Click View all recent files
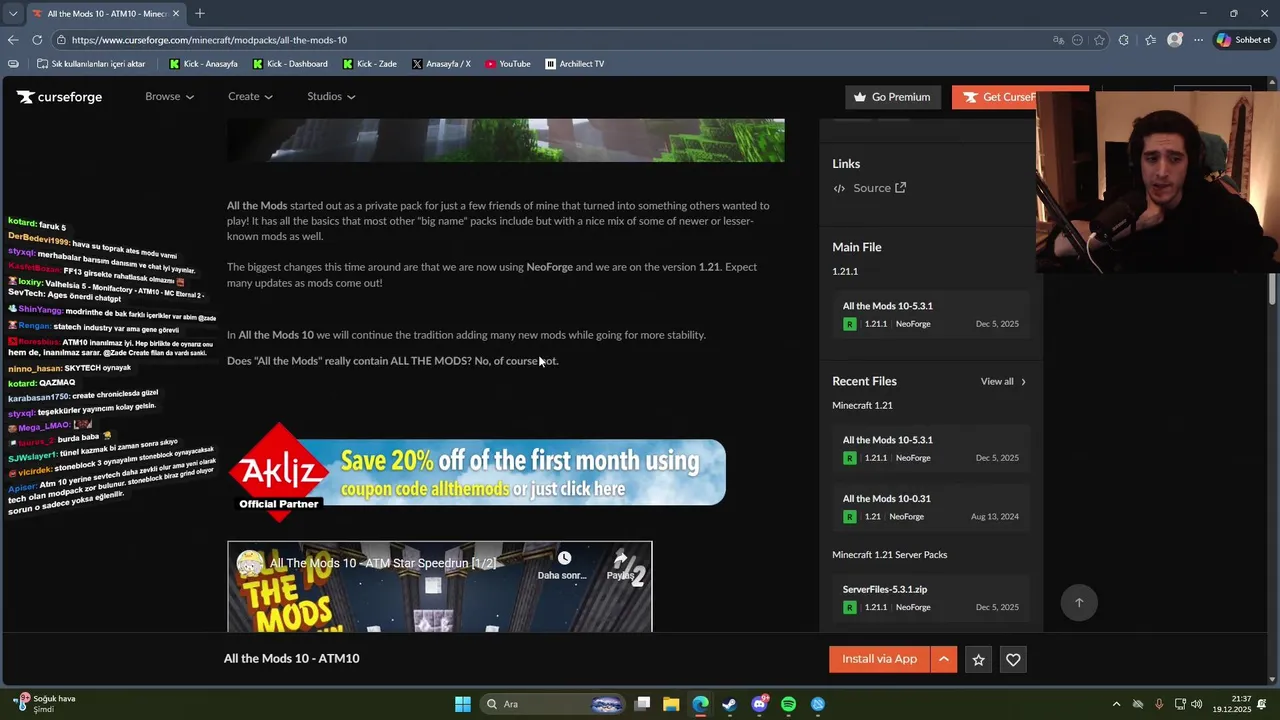The image size is (1280, 720). [x=1003, y=381]
